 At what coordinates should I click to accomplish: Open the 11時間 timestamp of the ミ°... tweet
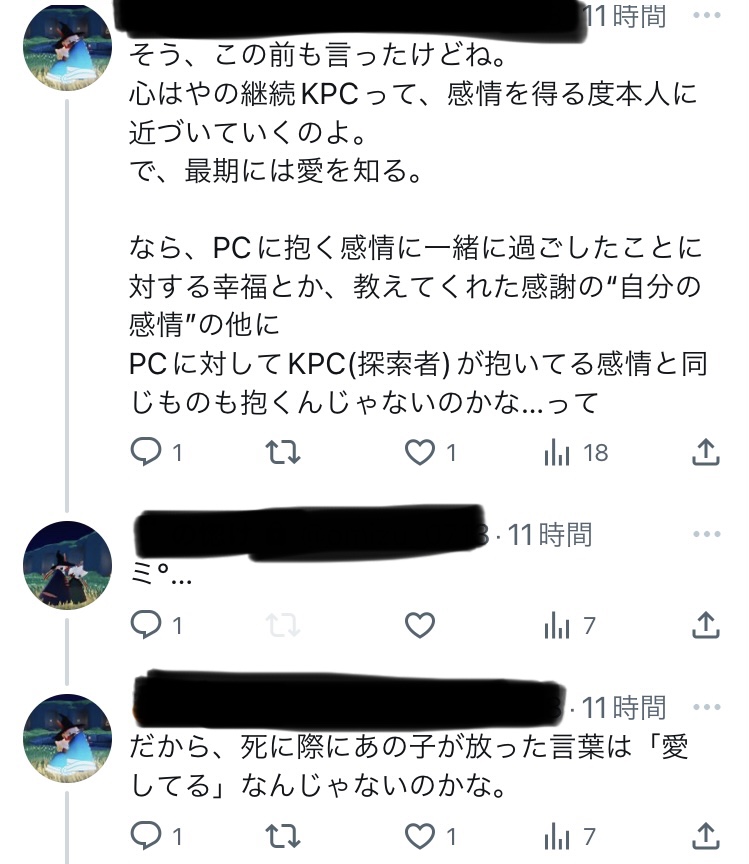(x=550, y=535)
